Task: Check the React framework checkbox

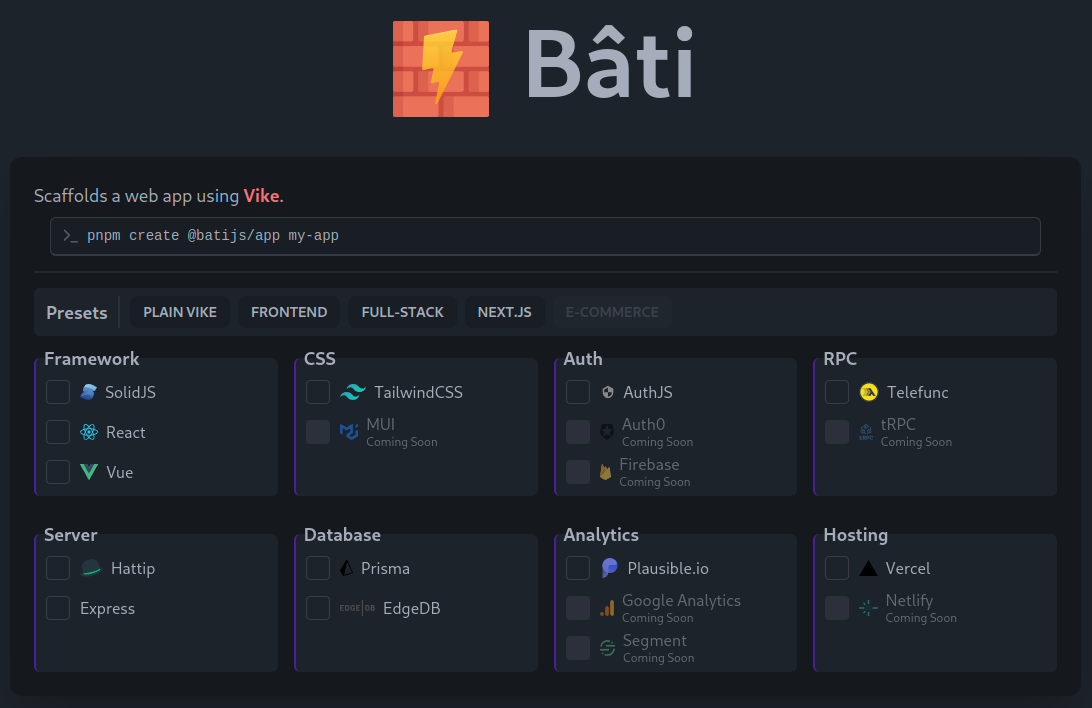Action: [58, 432]
